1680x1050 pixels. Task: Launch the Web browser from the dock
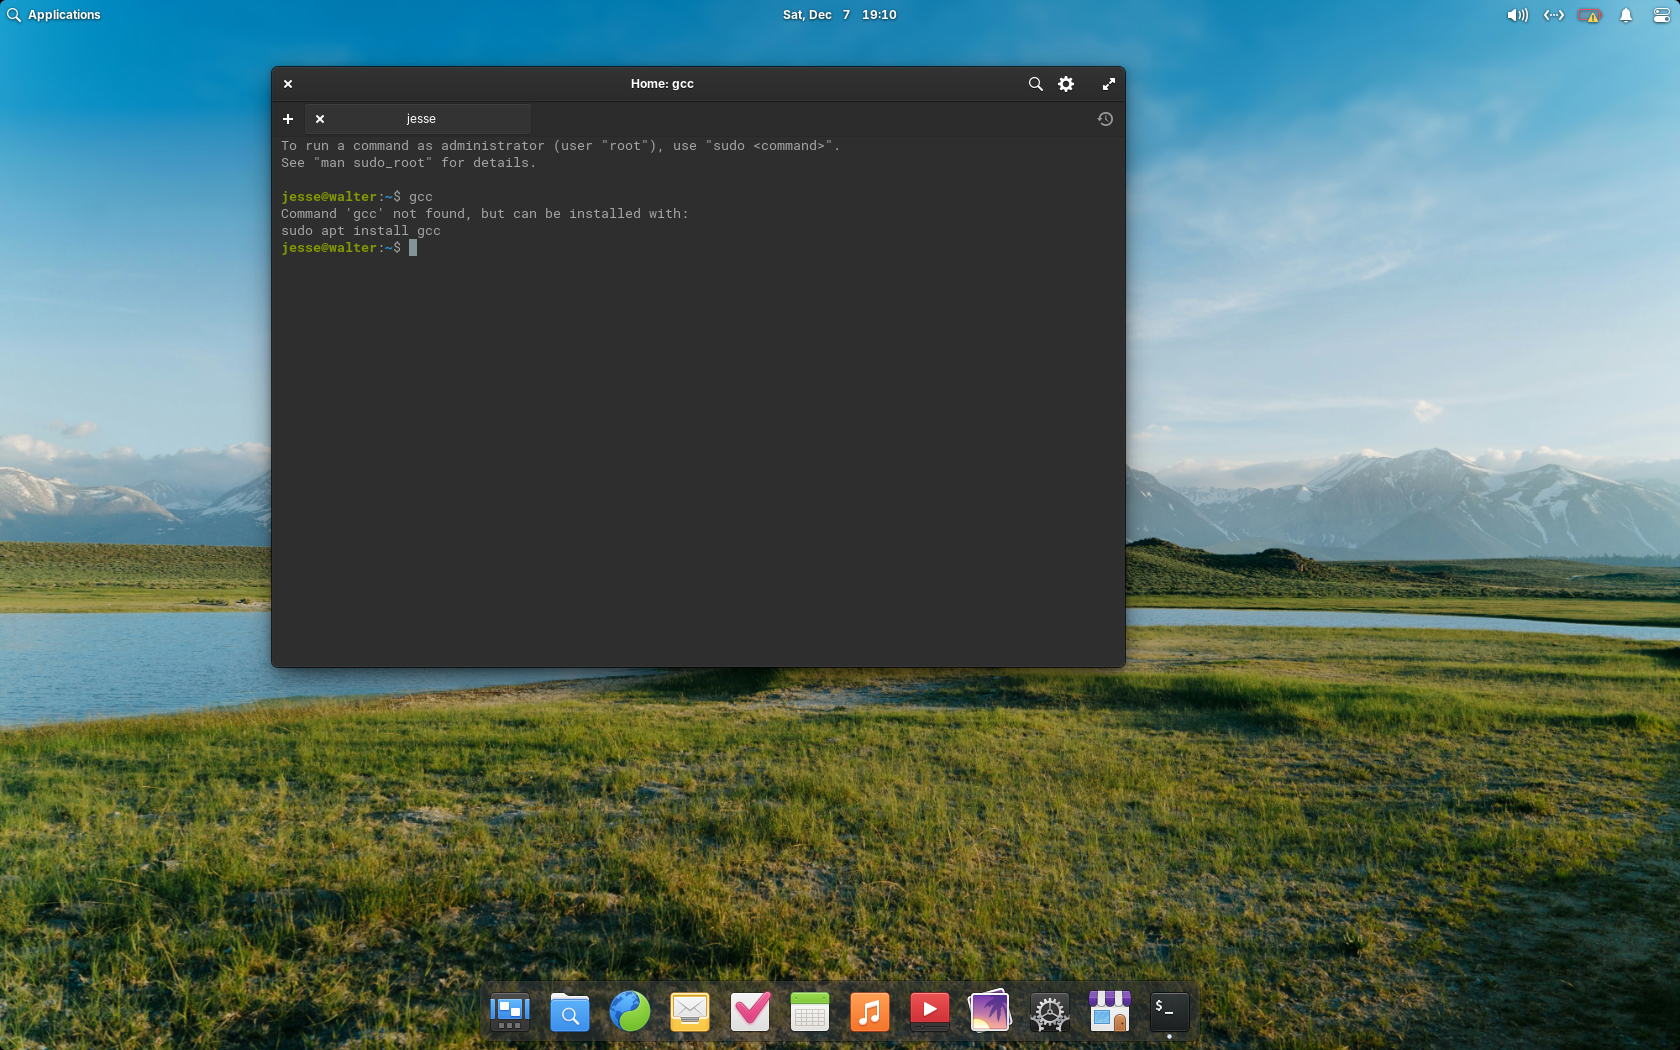point(630,1012)
